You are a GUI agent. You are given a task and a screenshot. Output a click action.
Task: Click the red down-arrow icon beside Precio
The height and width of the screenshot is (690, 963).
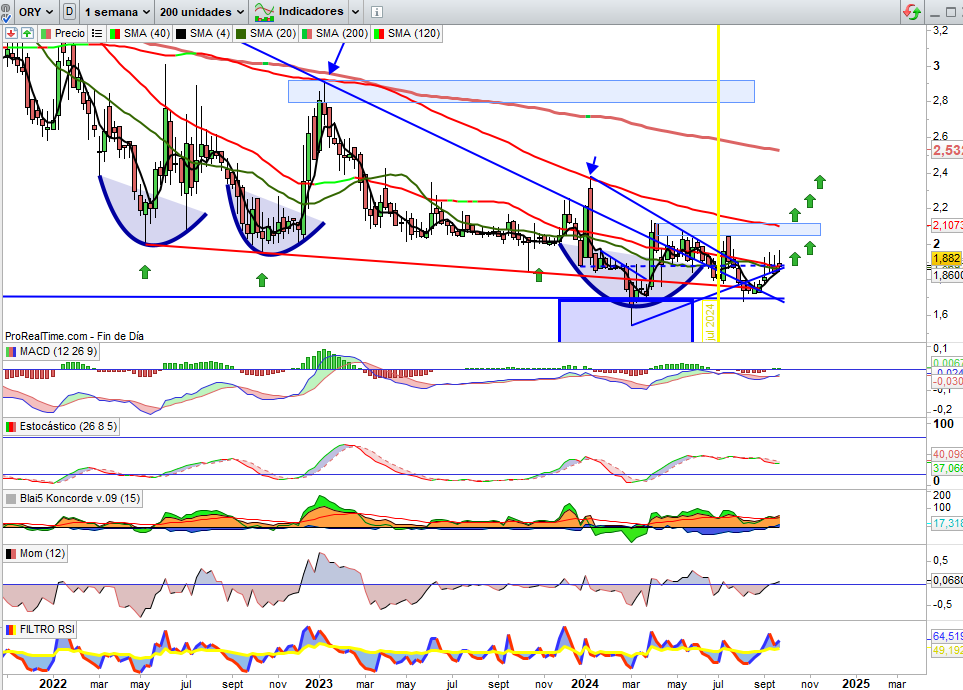pyautogui.click(x=11, y=33)
